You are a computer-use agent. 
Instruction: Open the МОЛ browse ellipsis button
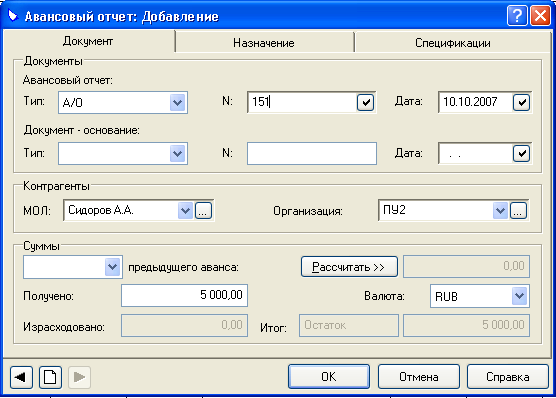(x=203, y=210)
